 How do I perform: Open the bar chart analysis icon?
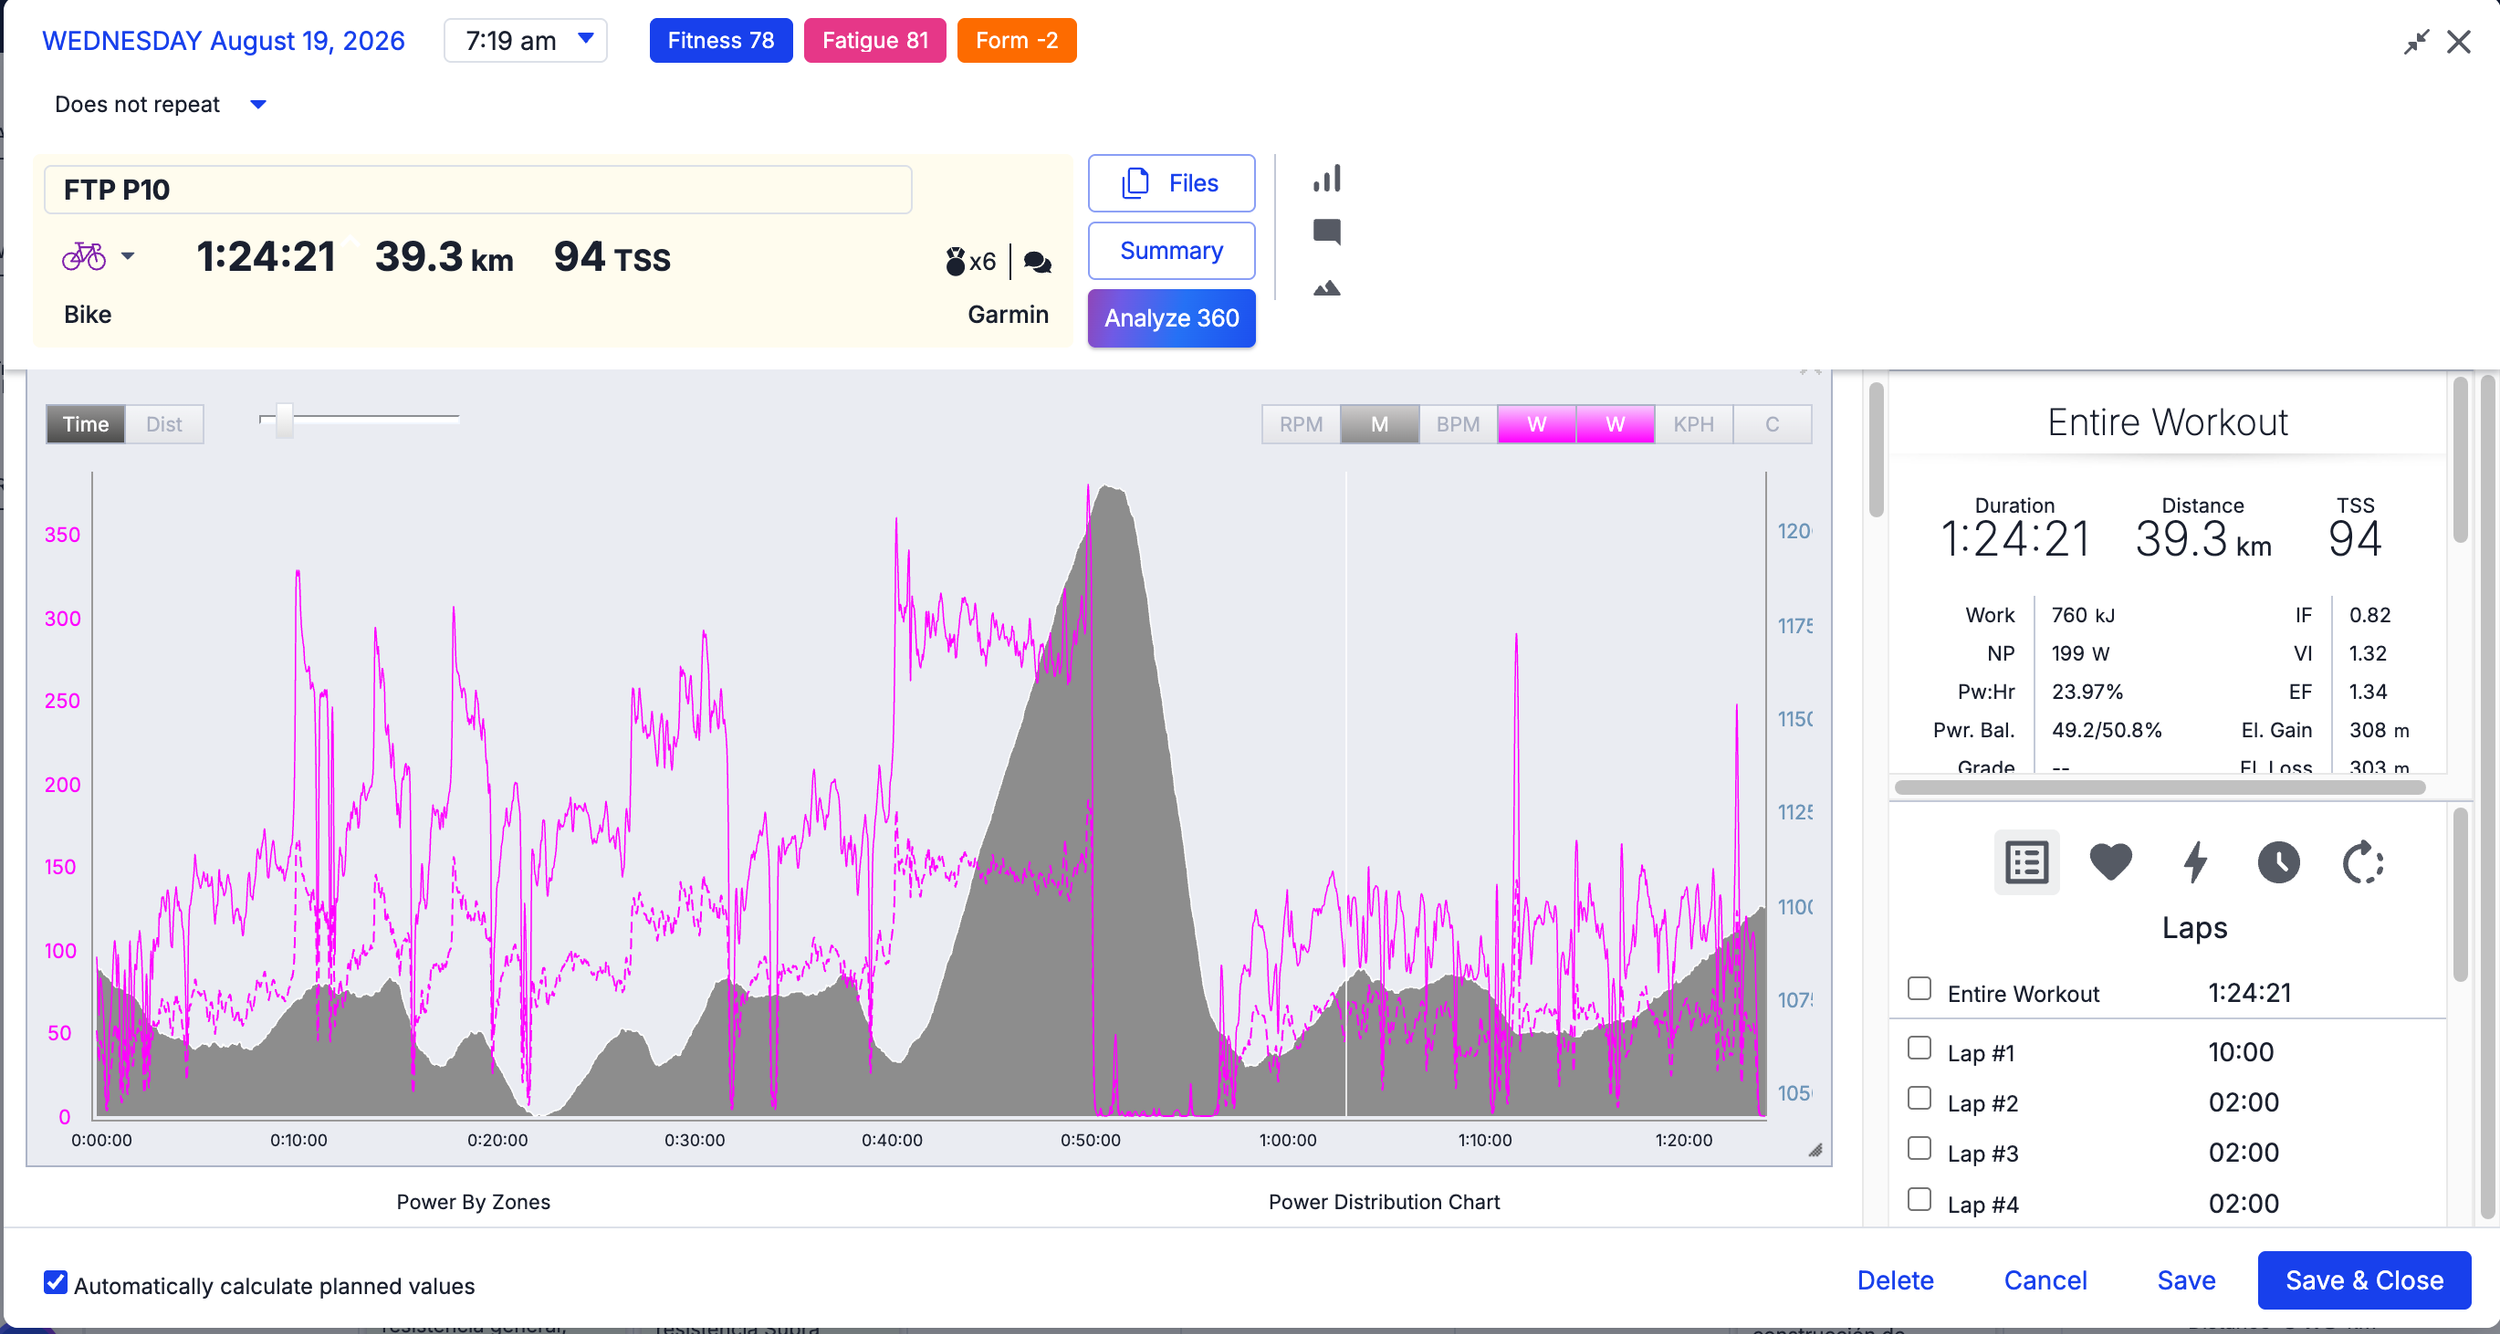1326,180
